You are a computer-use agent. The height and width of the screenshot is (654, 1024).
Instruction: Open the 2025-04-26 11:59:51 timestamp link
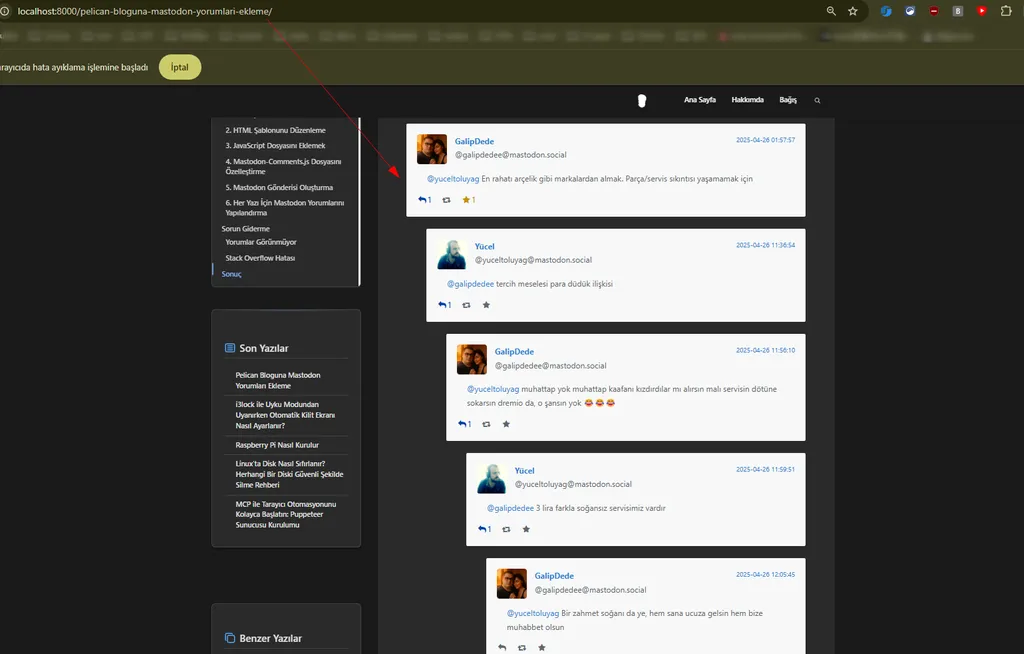tap(765, 469)
